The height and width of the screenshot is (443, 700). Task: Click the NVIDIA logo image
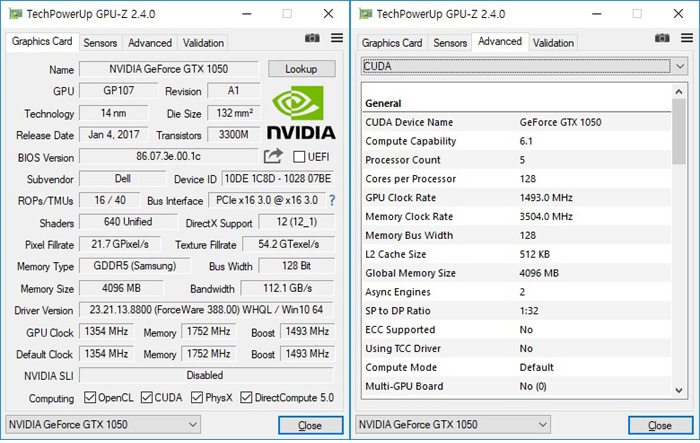pos(301,113)
